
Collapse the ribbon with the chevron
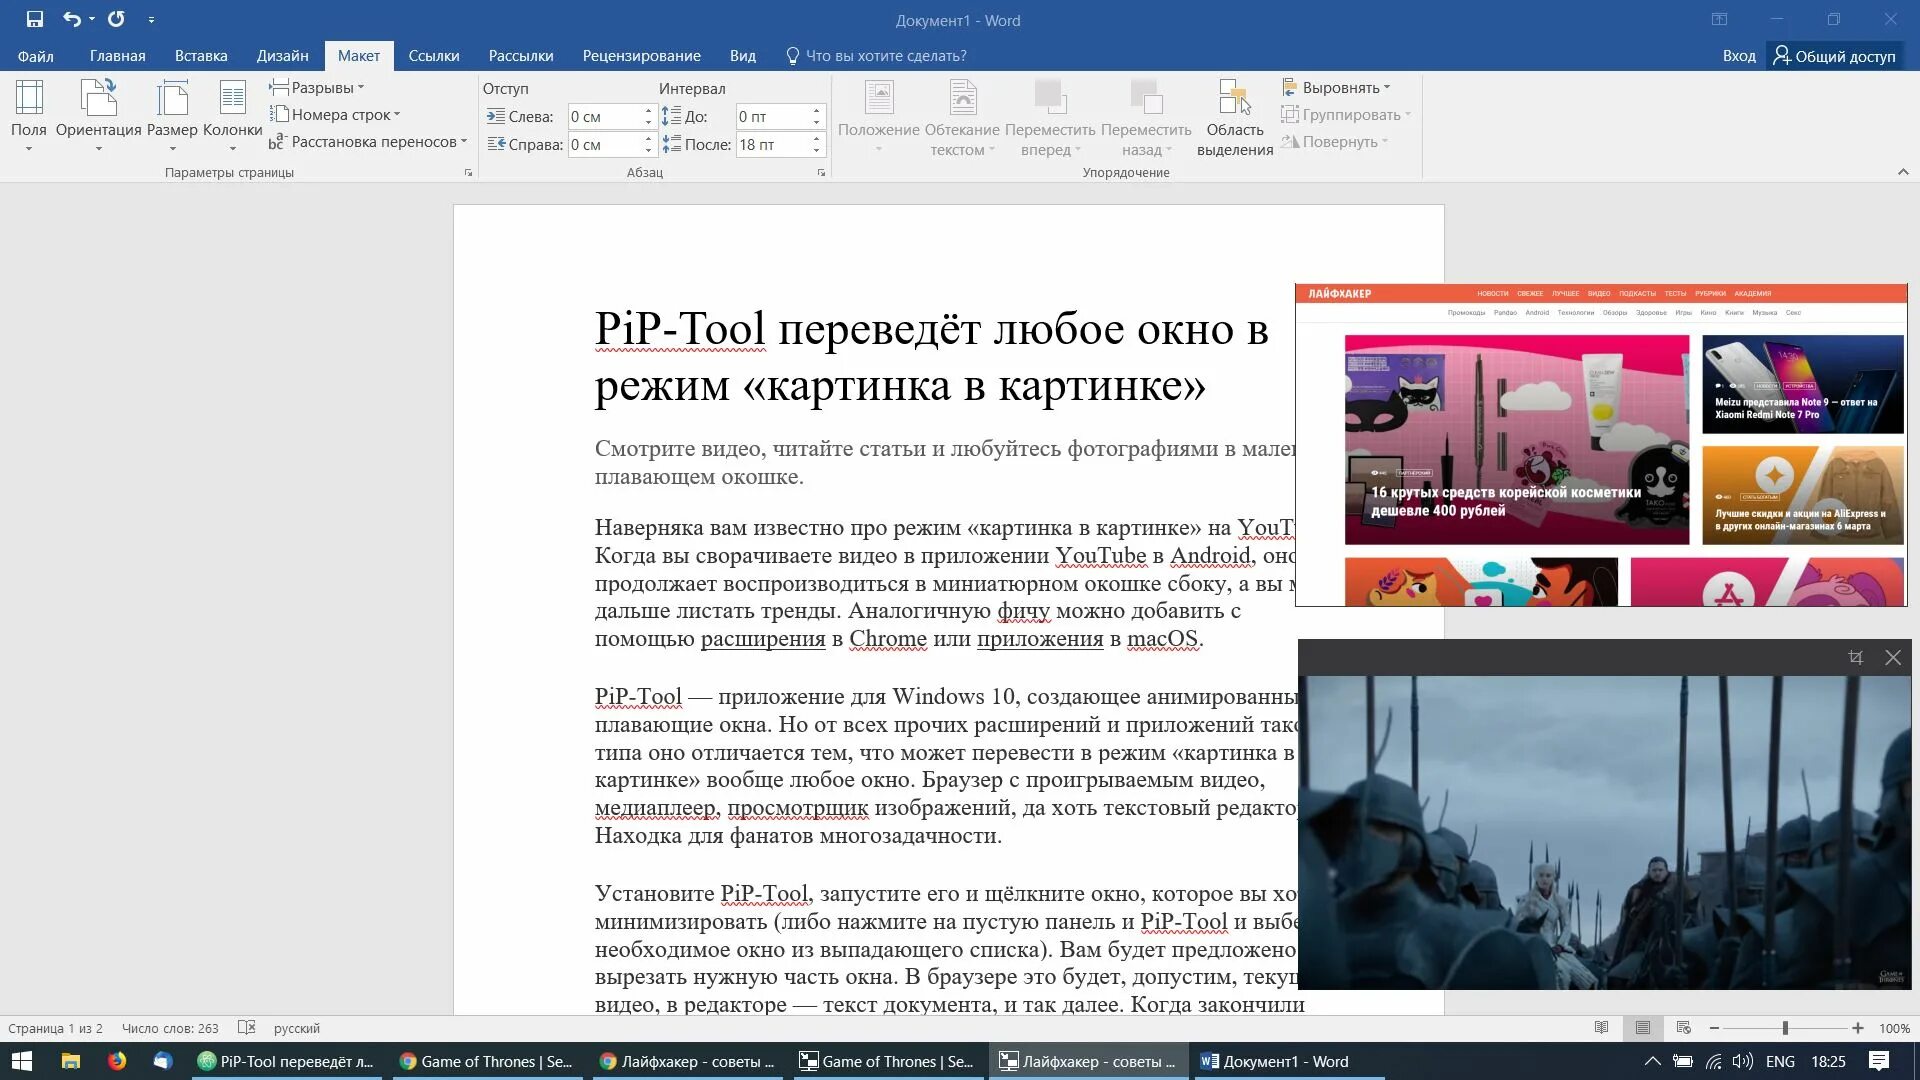click(1902, 172)
